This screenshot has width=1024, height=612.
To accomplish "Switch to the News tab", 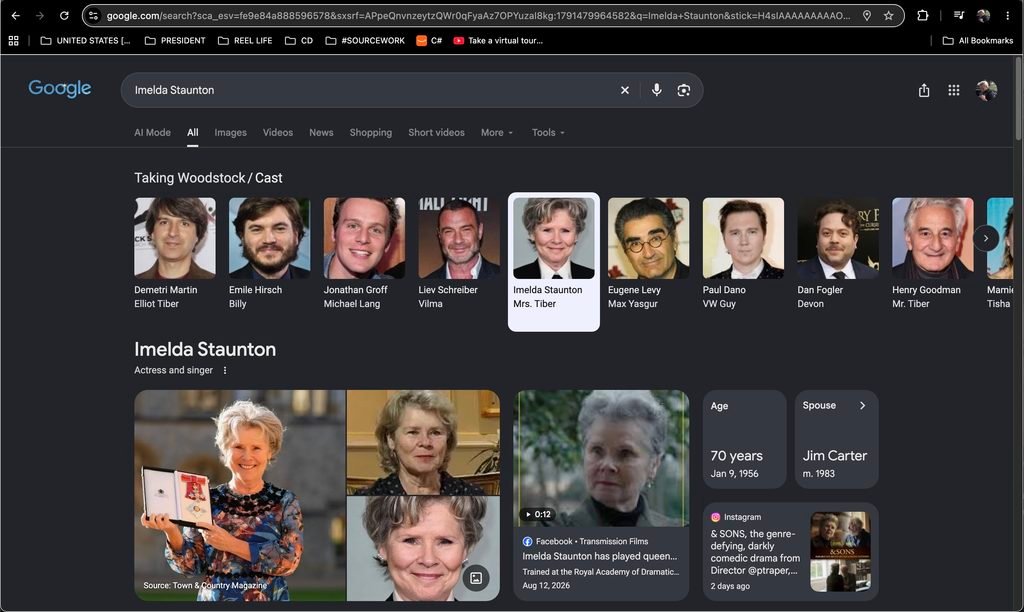I will pyautogui.click(x=321, y=133).
